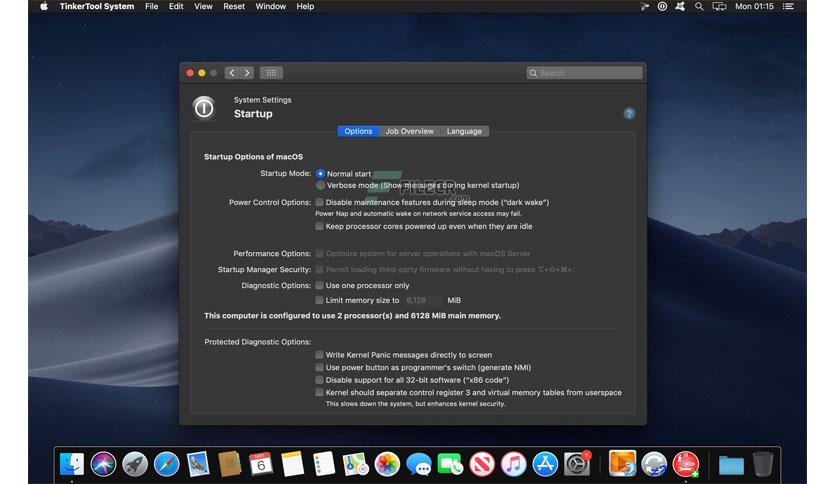Viewport: 836px width, 484px height.
Task: Click the circled power status icon in menu bar
Action: pyautogui.click(x=662, y=6)
